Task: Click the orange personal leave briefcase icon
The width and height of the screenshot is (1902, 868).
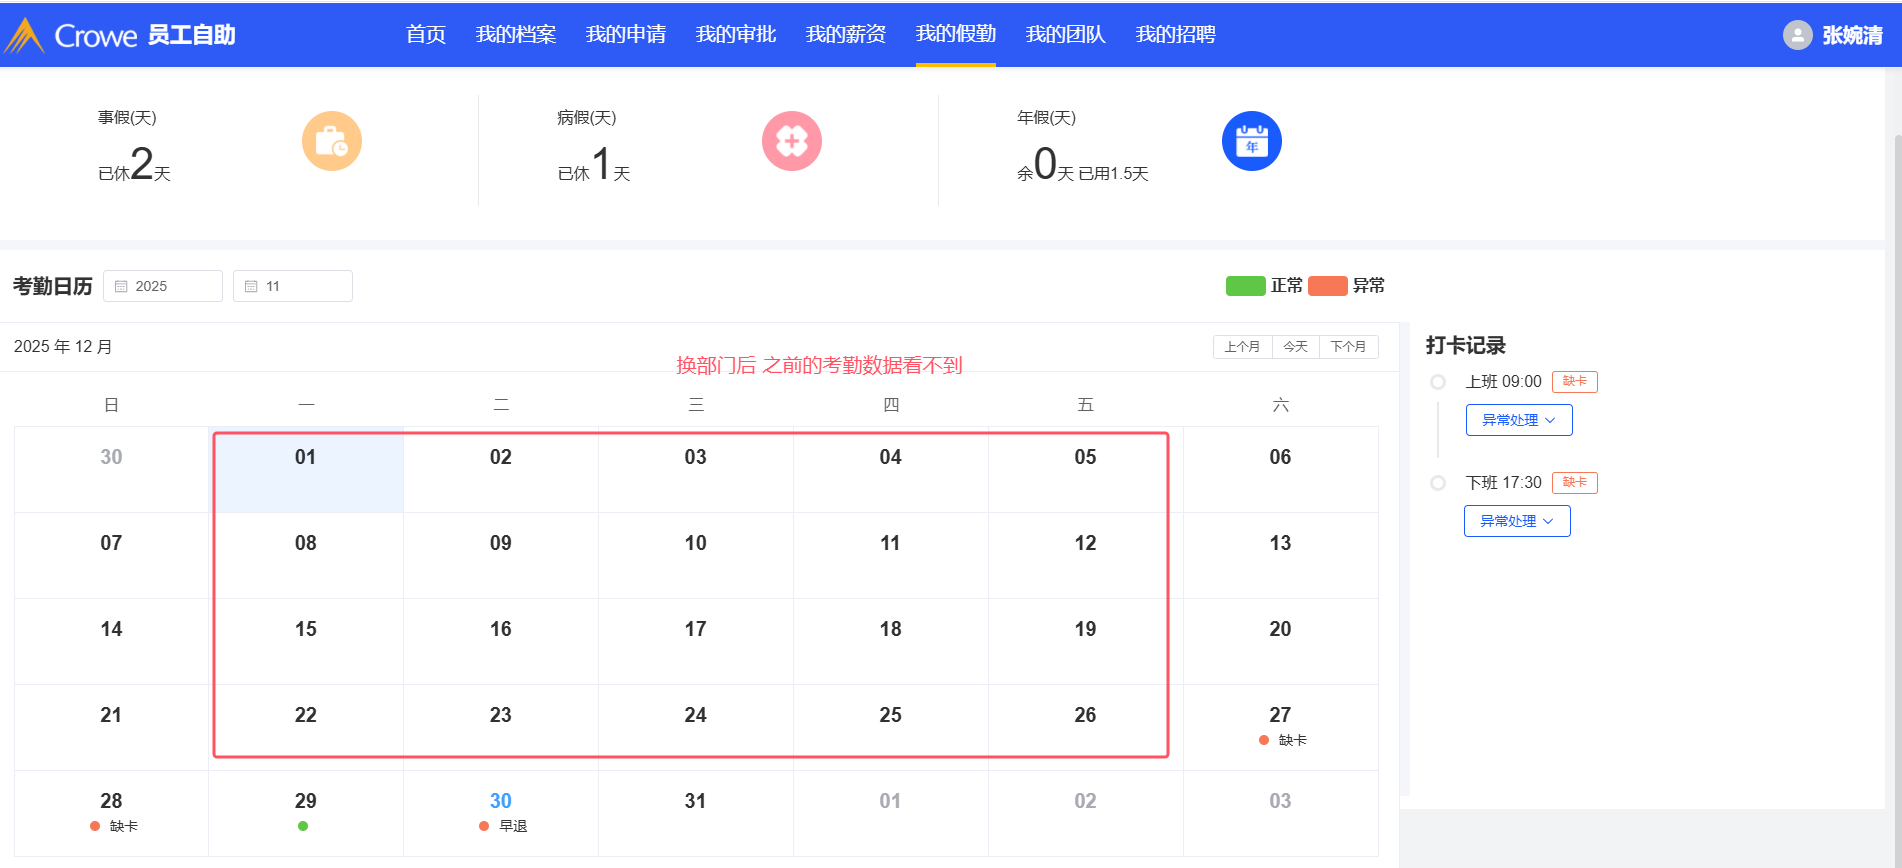Action: (x=331, y=141)
